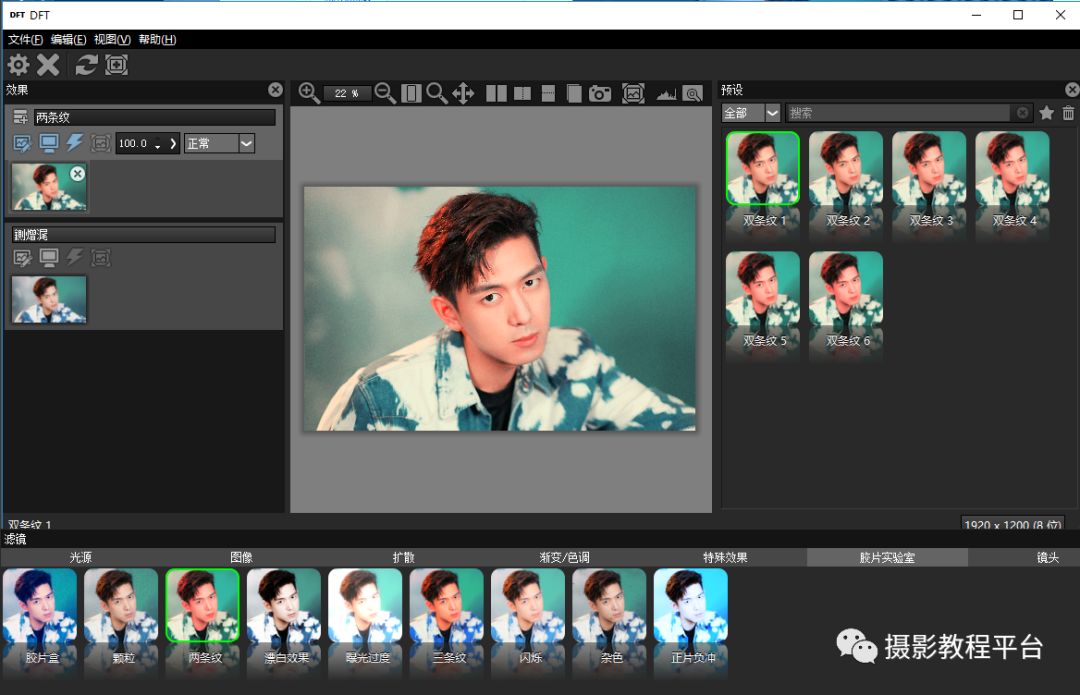
Task: Click the framed image icon in 两条纹 layer
Action: tap(101, 143)
